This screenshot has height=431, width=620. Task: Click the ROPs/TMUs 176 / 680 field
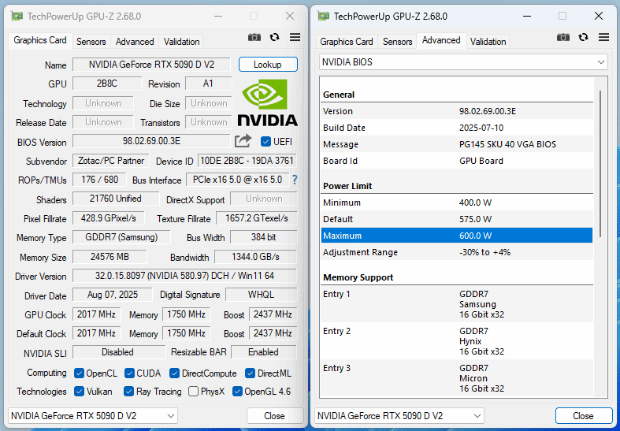click(100, 180)
